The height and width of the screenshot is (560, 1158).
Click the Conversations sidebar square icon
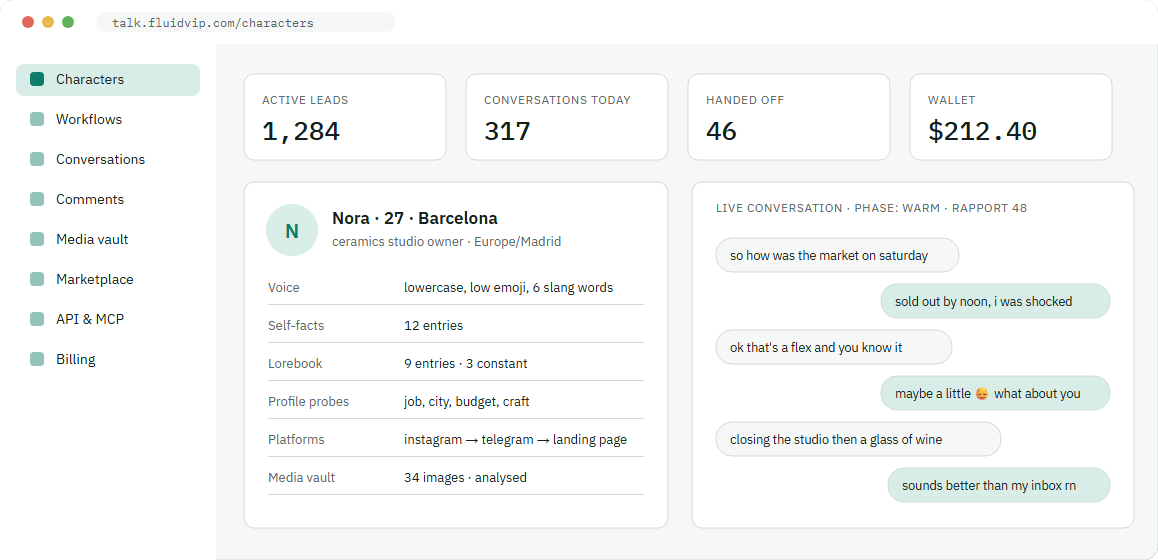point(37,159)
